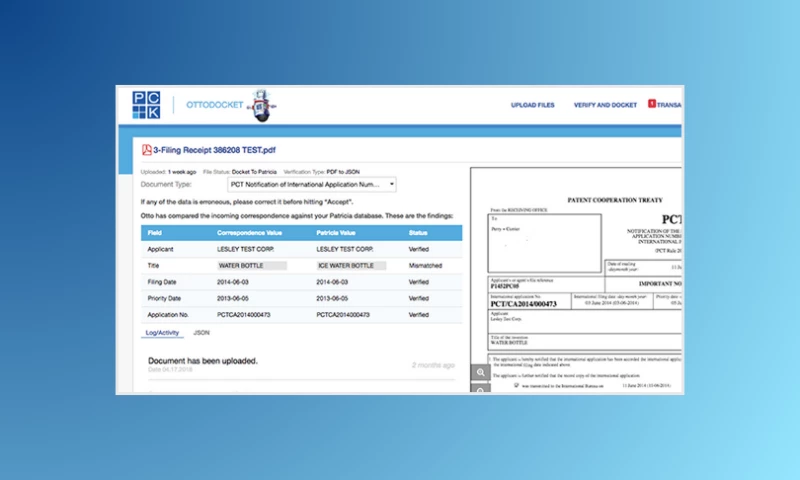
Task: Click the red PDF file icon
Action: pyautogui.click(x=146, y=149)
